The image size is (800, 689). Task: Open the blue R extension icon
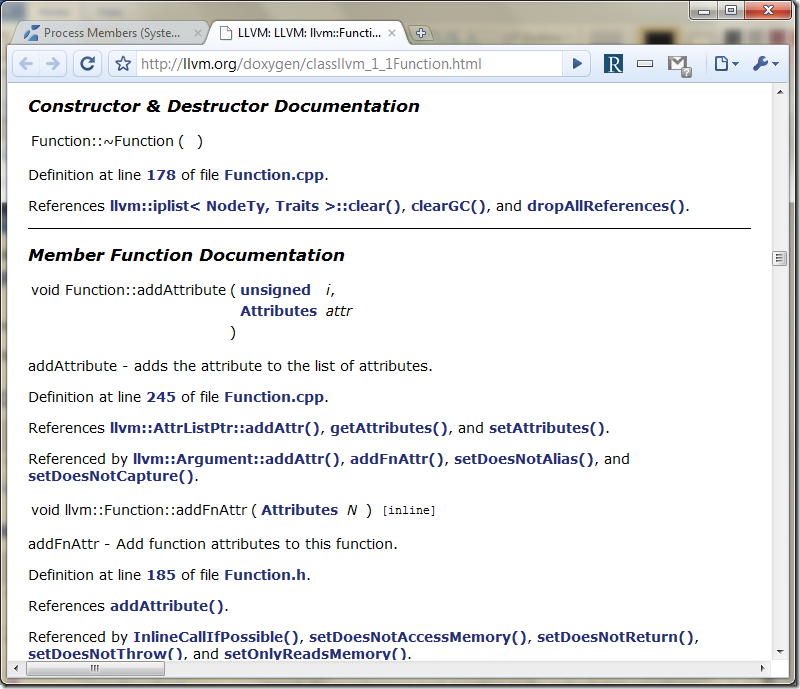coord(613,64)
